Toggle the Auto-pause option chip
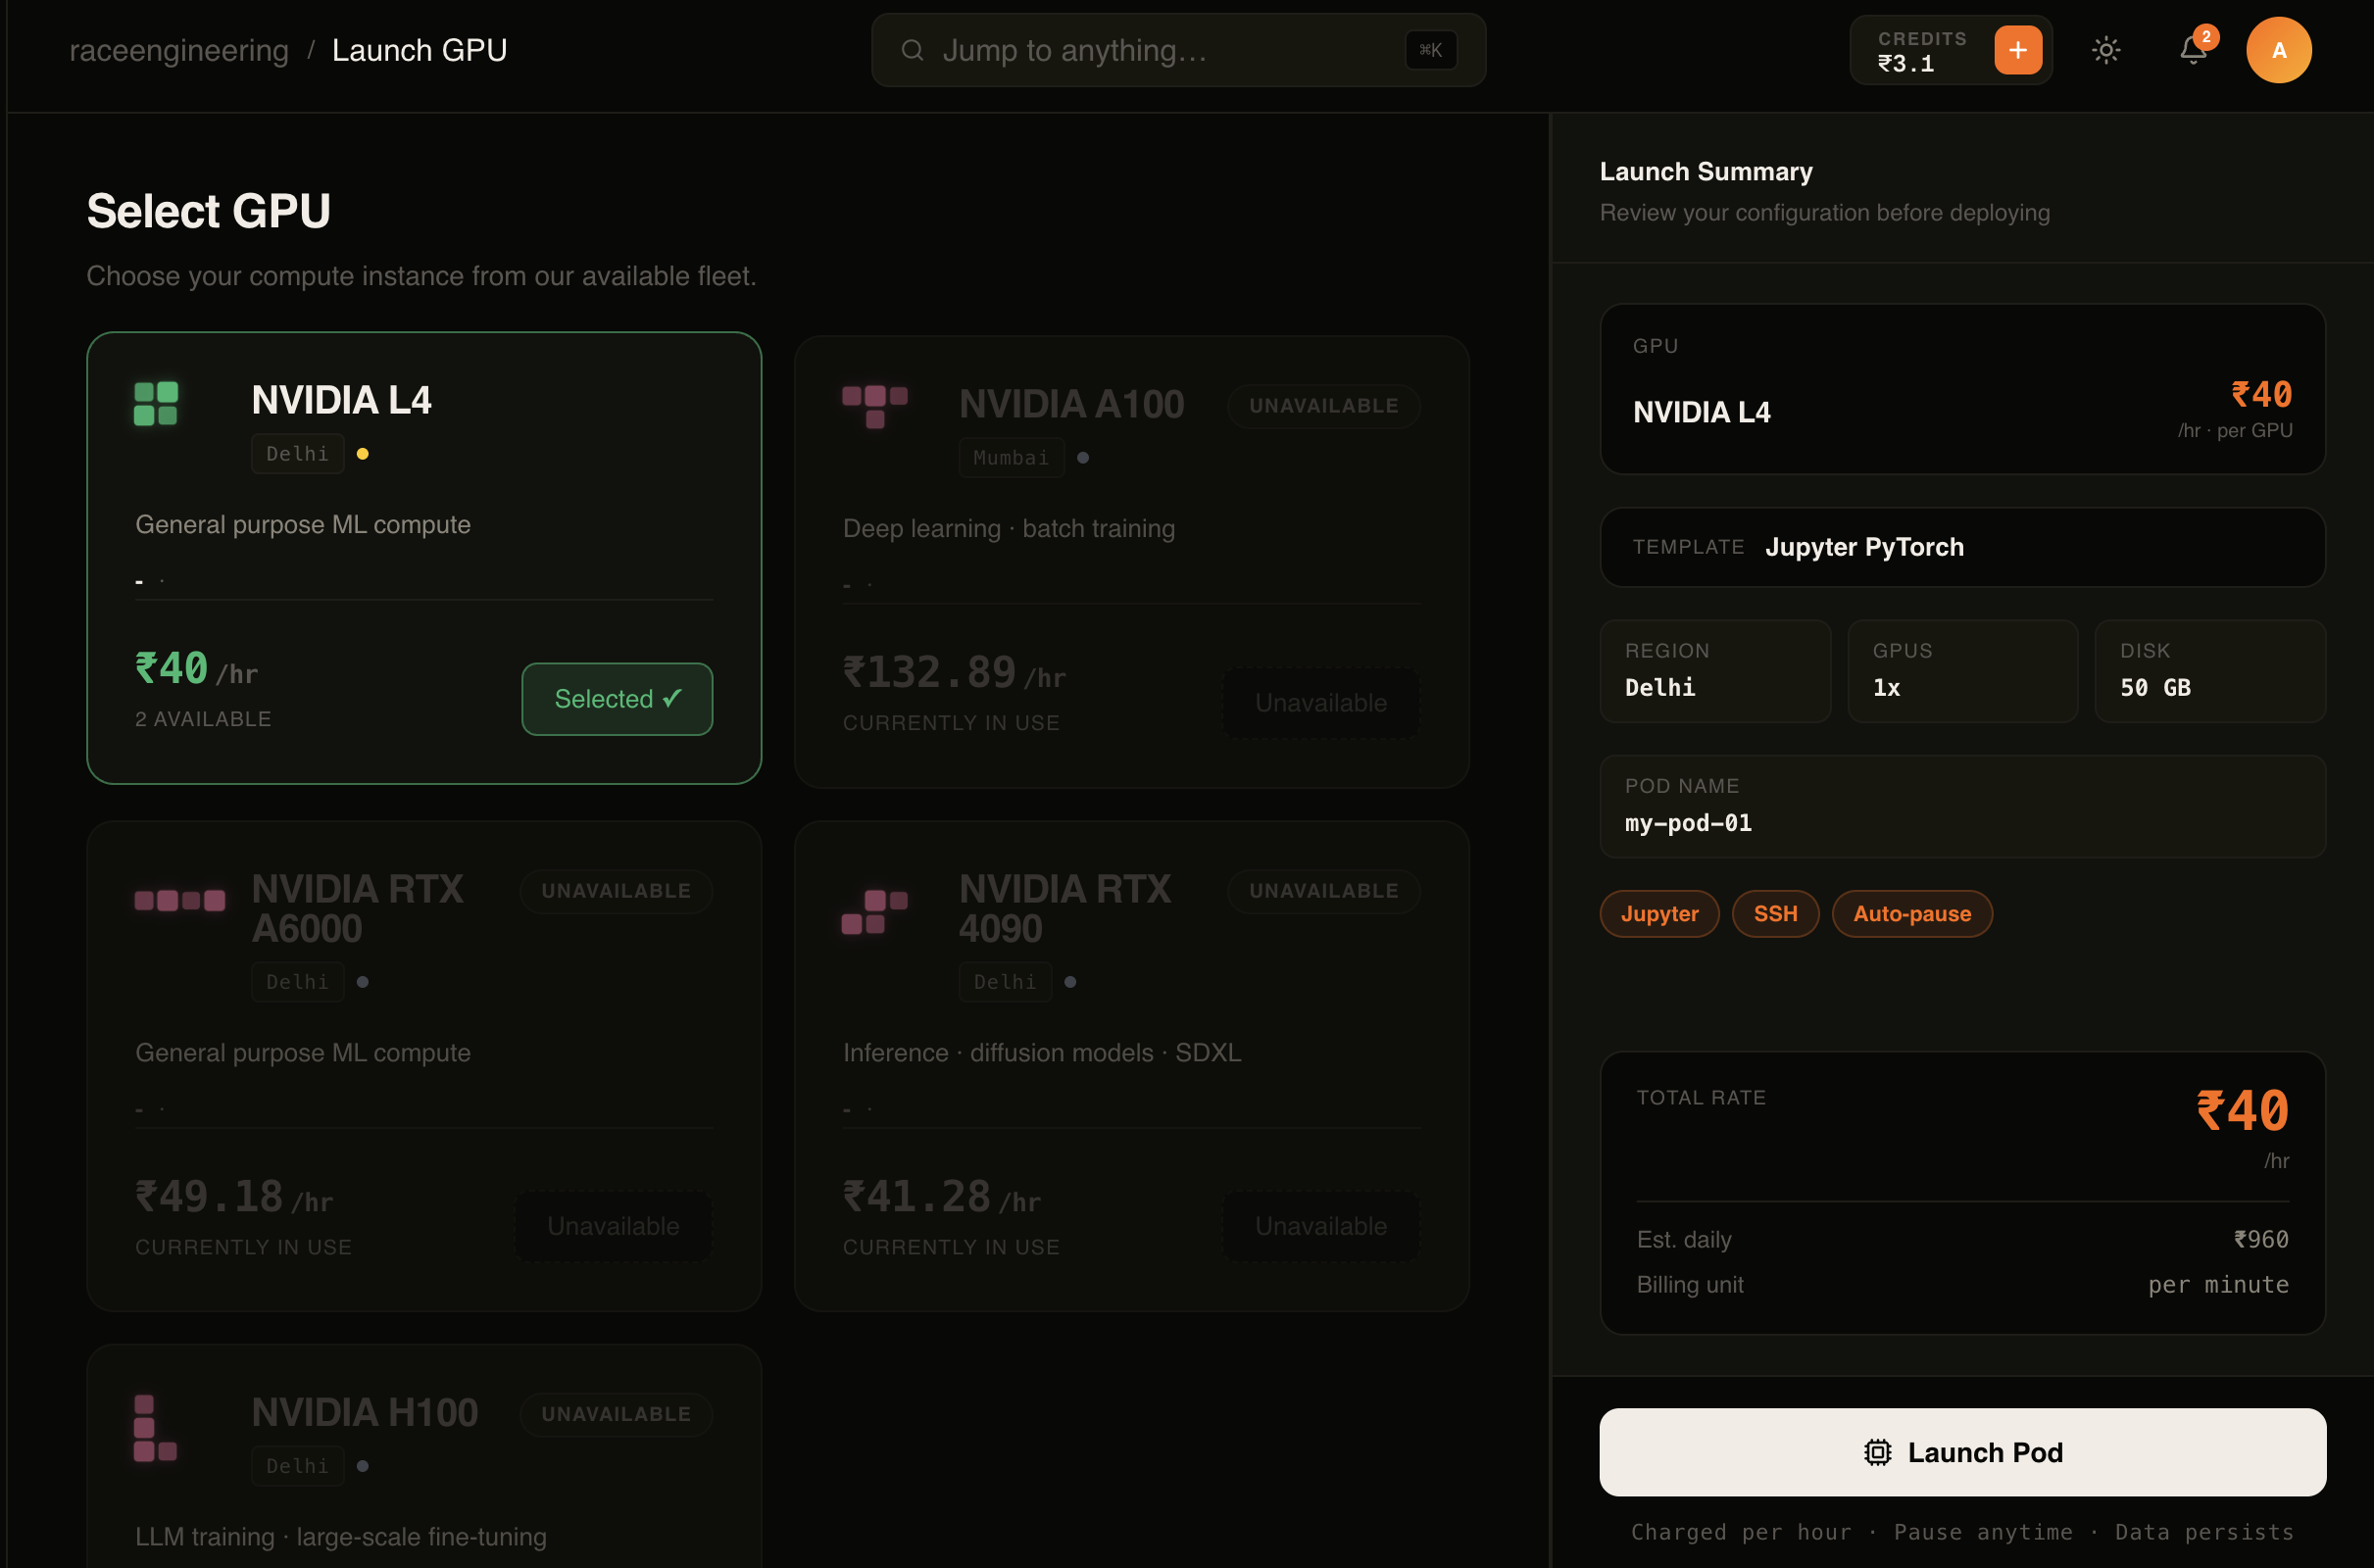This screenshot has height=1568, width=2374. 1912,914
